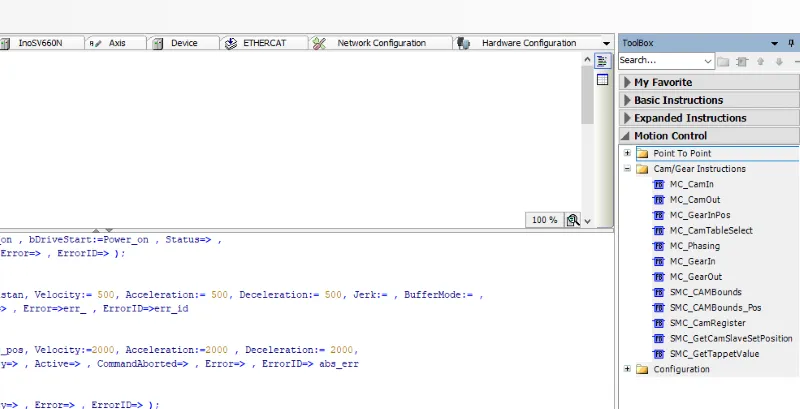Open the ToolBox search dropdown
The height and width of the screenshot is (409, 800).
(x=708, y=61)
